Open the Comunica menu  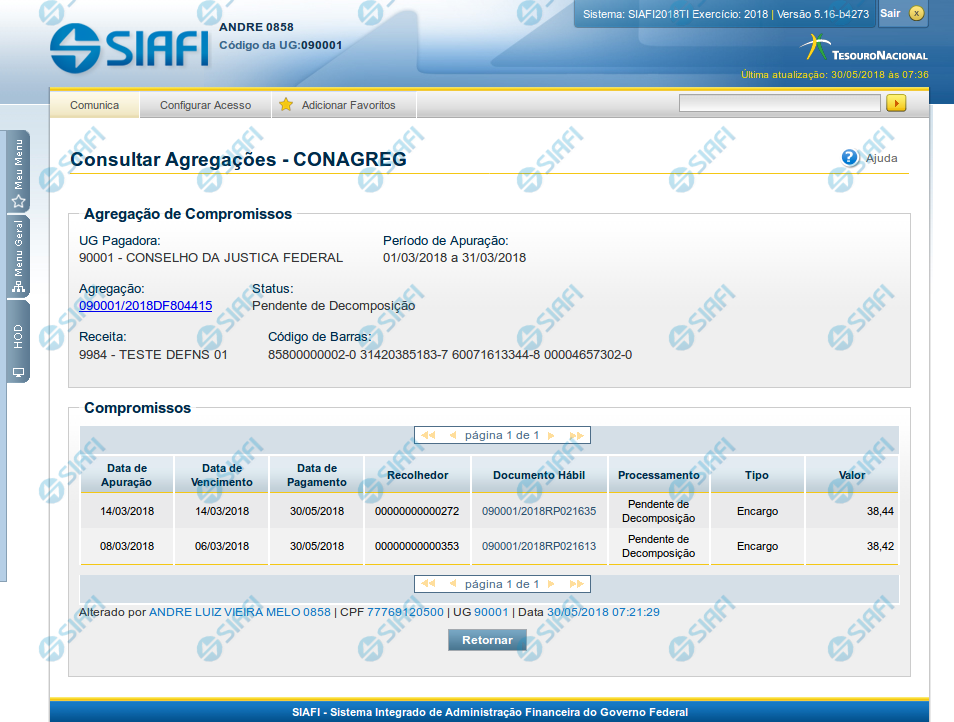point(94,105)
